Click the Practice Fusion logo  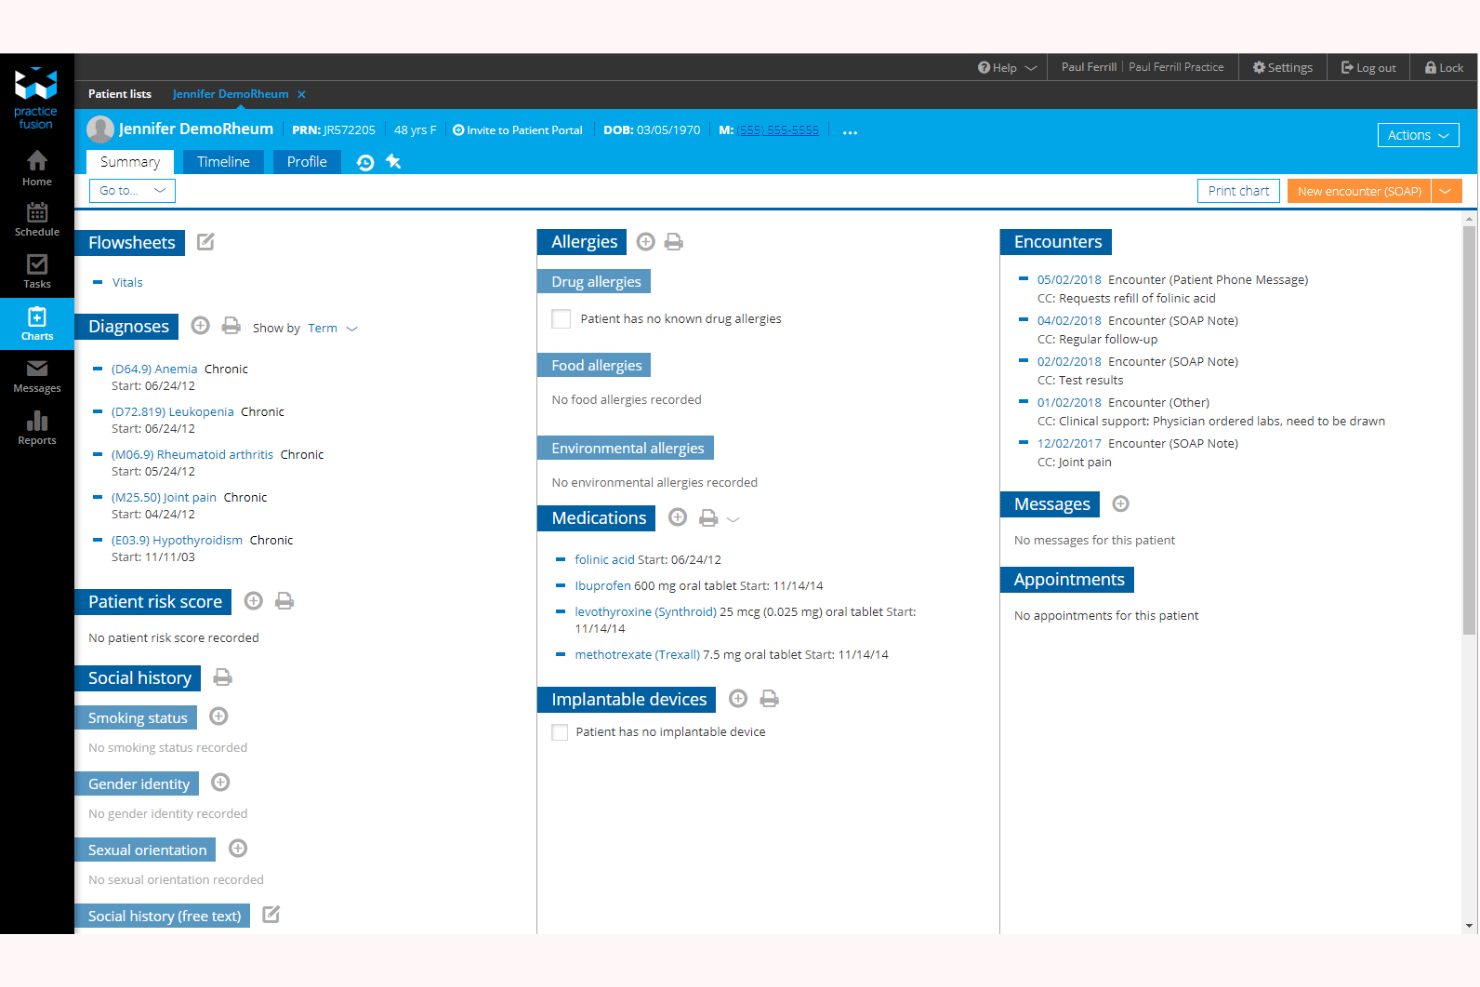(x=36, y=97)
